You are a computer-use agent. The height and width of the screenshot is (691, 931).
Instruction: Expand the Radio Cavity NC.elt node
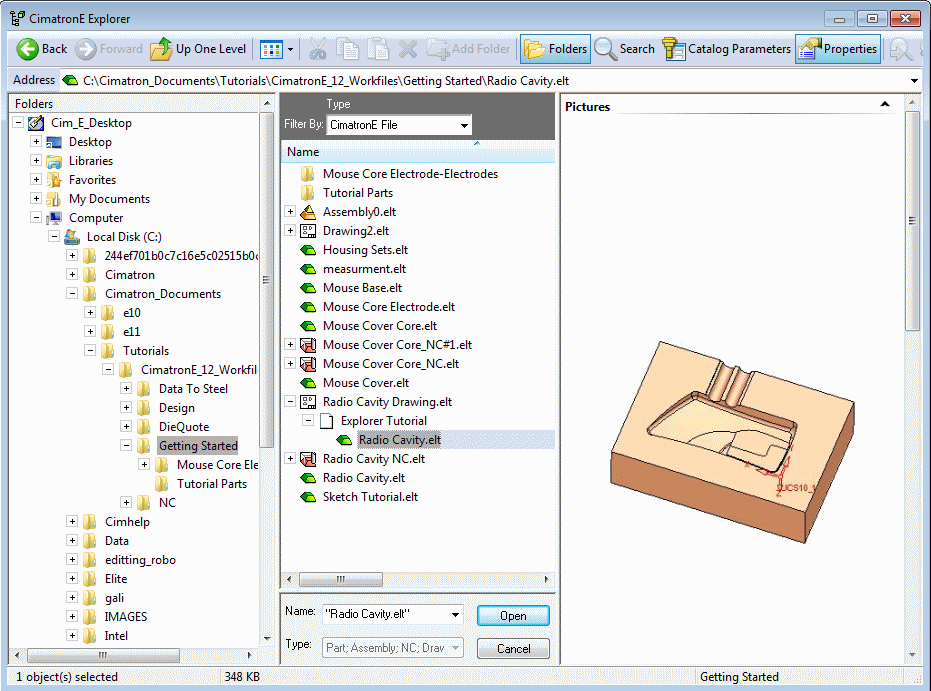[290, 459]
